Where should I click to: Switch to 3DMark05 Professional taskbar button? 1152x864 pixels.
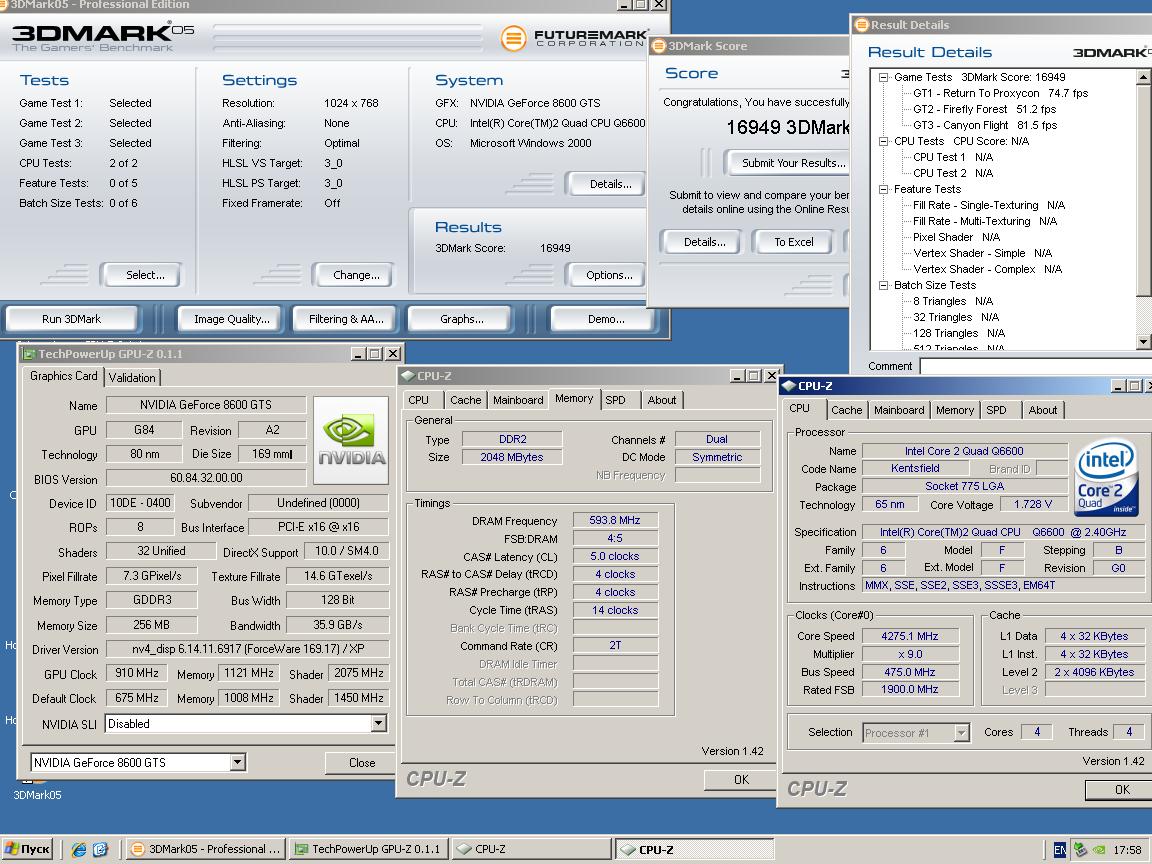click(x=206, y=849)
